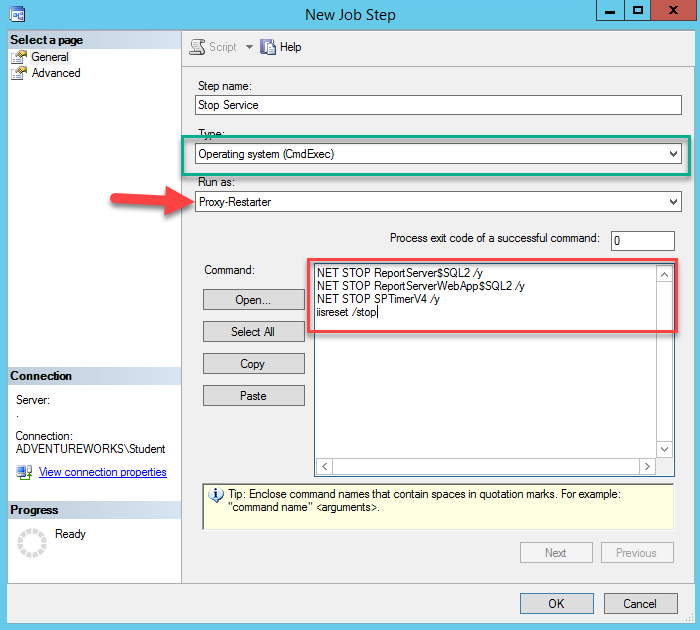
Task: Select the General page icon
Action: pos(19,57)
